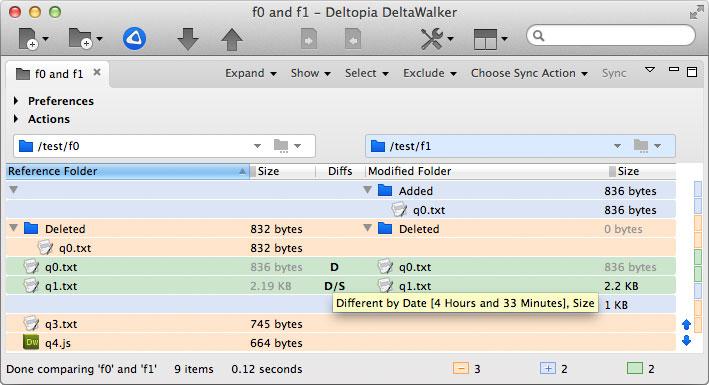Collapse the Added folder in Modified Folder
Image resolution: width=709 pixels, height=385 pixels.
[368, 190]
